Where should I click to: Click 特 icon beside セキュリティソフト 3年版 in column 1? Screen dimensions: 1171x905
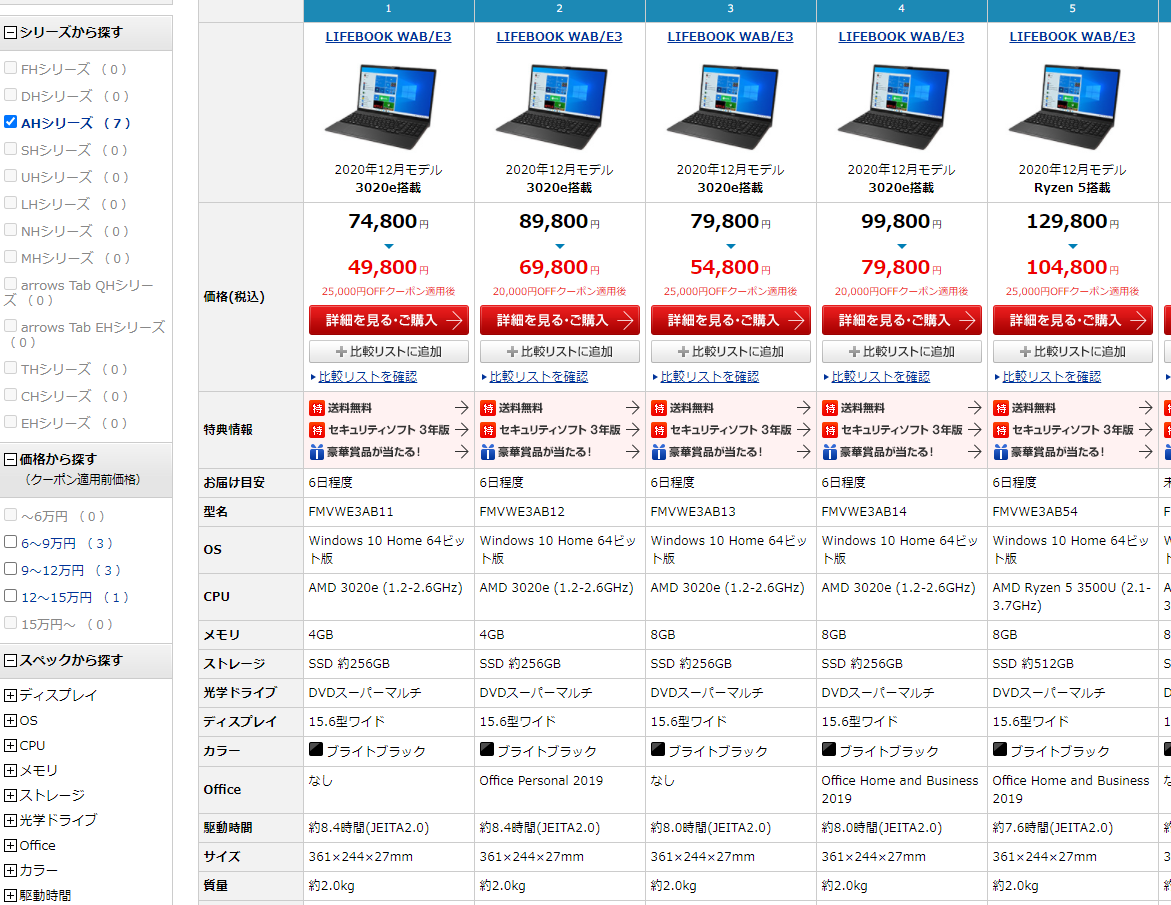point(317,429)
